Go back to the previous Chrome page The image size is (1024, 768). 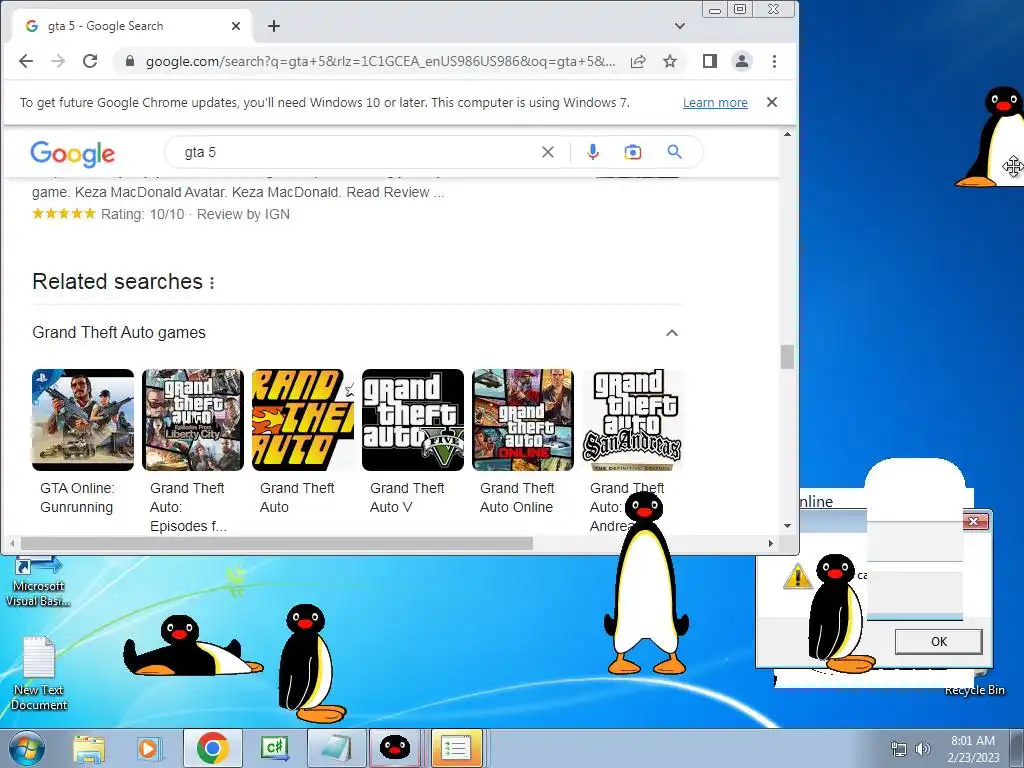coord(26,61)
